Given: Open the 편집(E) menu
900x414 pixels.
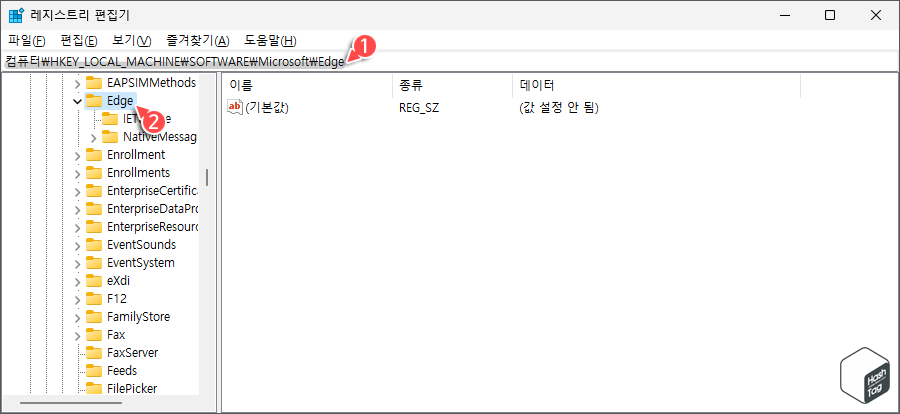Looking at the screenshot, I should (79, 41).
